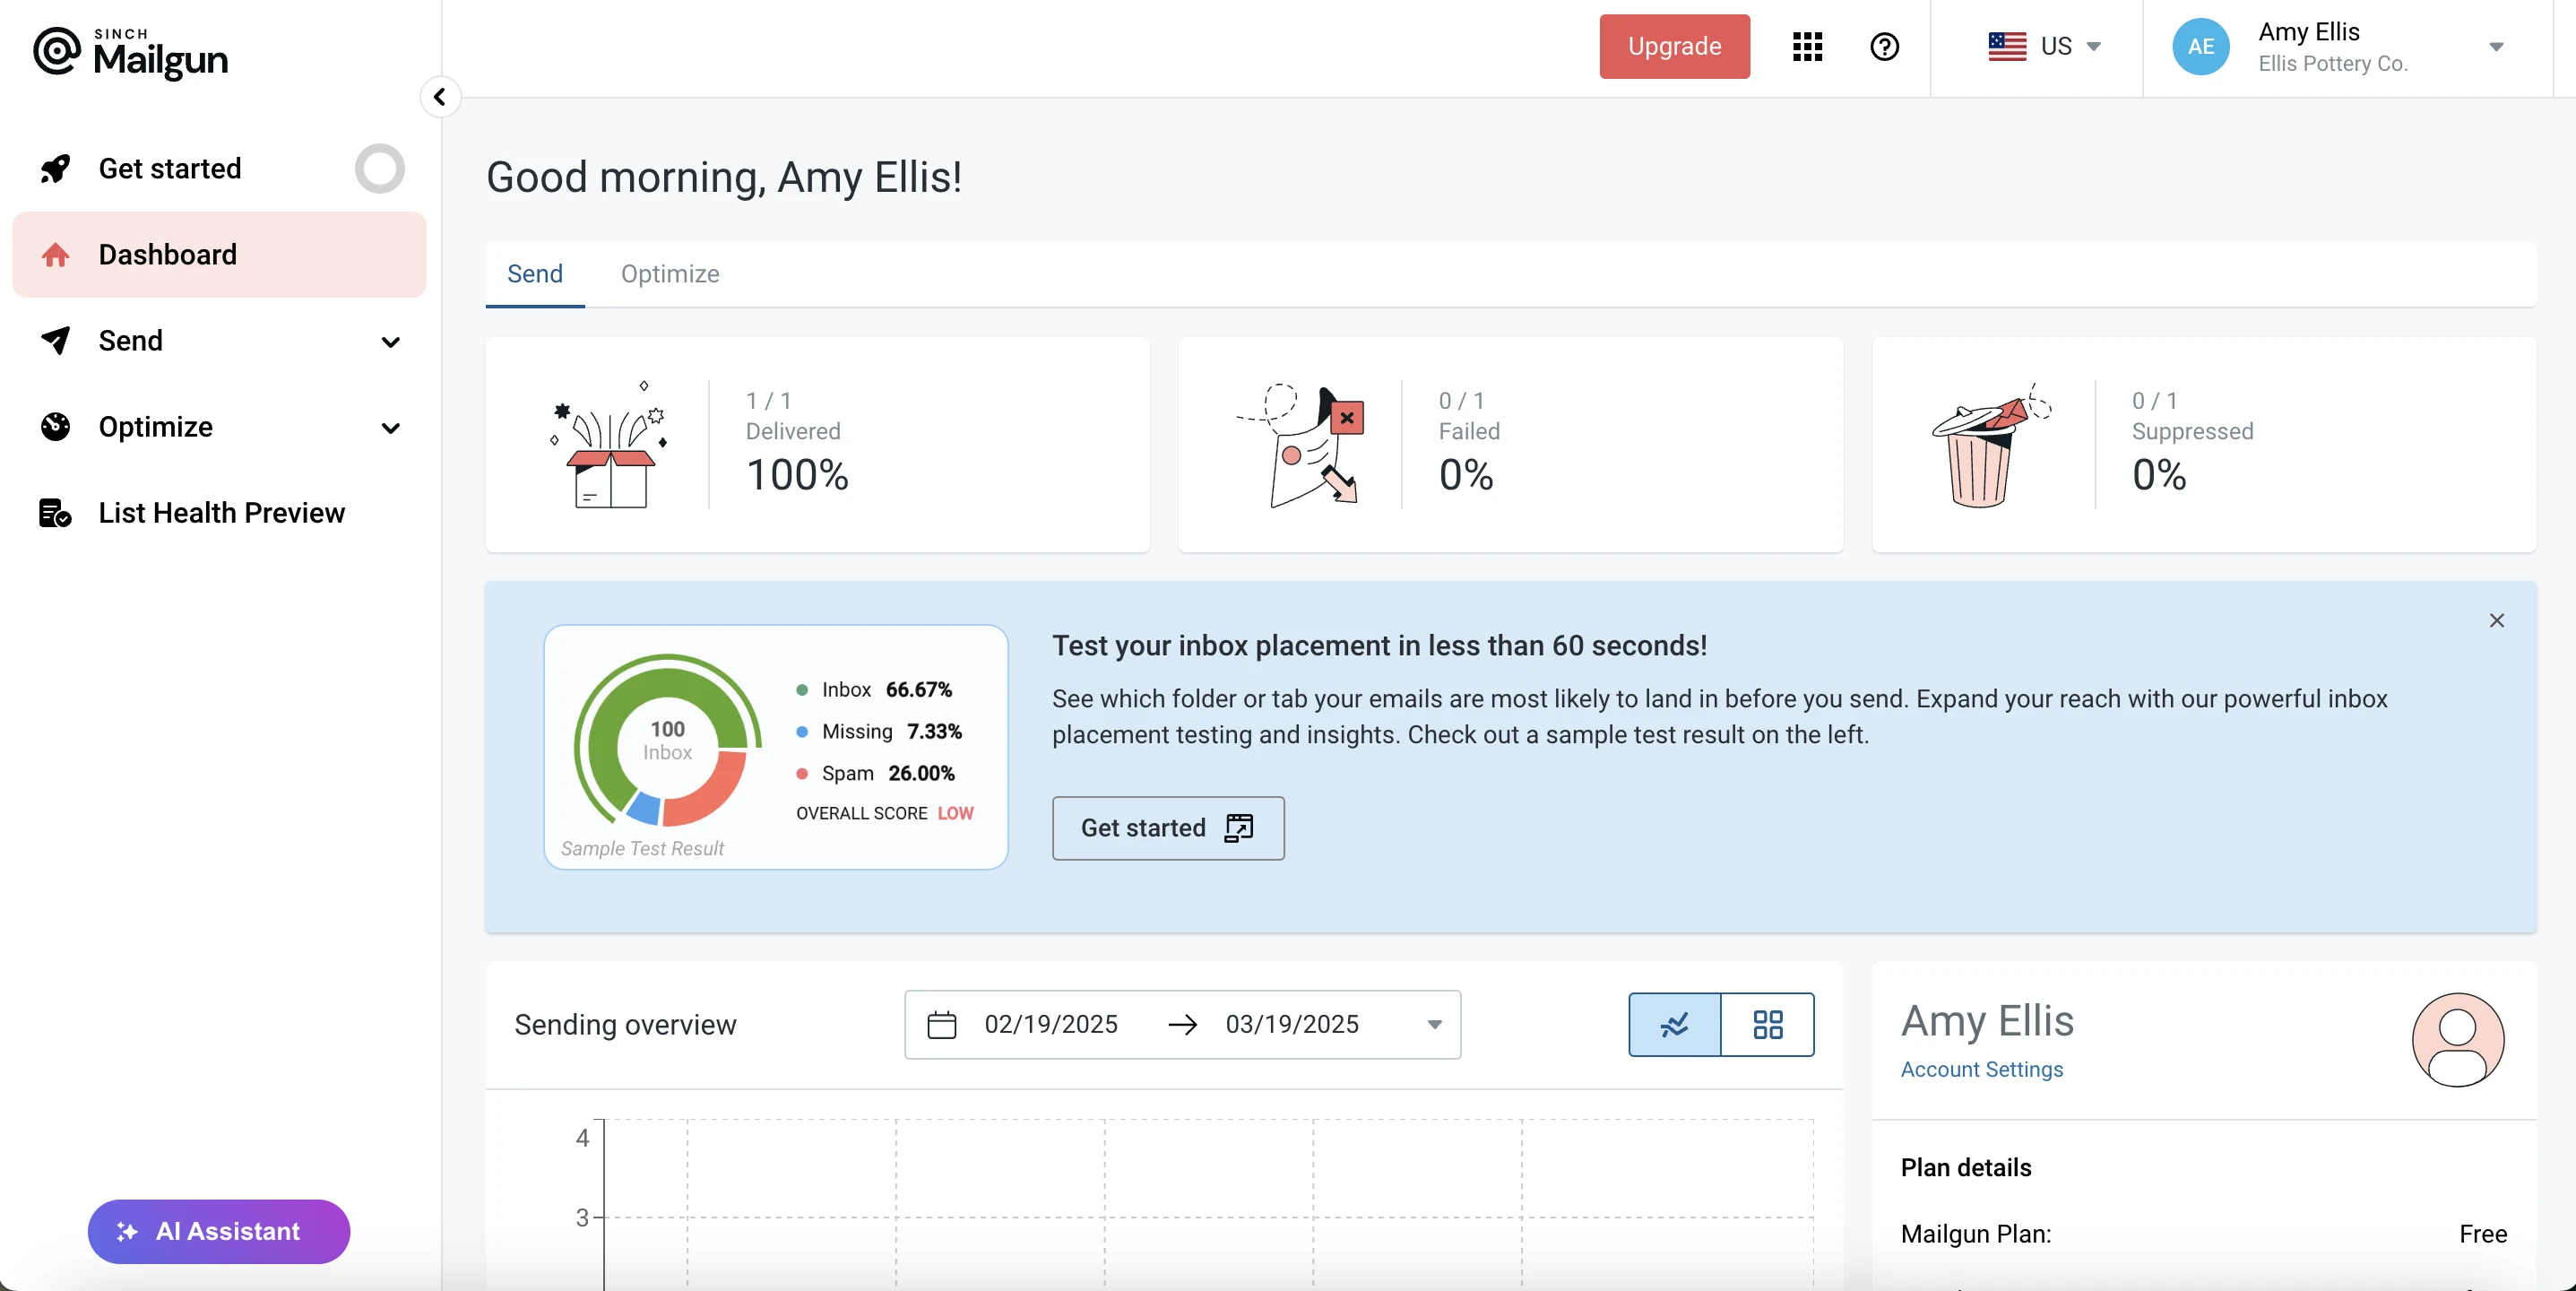Click the sample test result donut chart

click(667, 741)
